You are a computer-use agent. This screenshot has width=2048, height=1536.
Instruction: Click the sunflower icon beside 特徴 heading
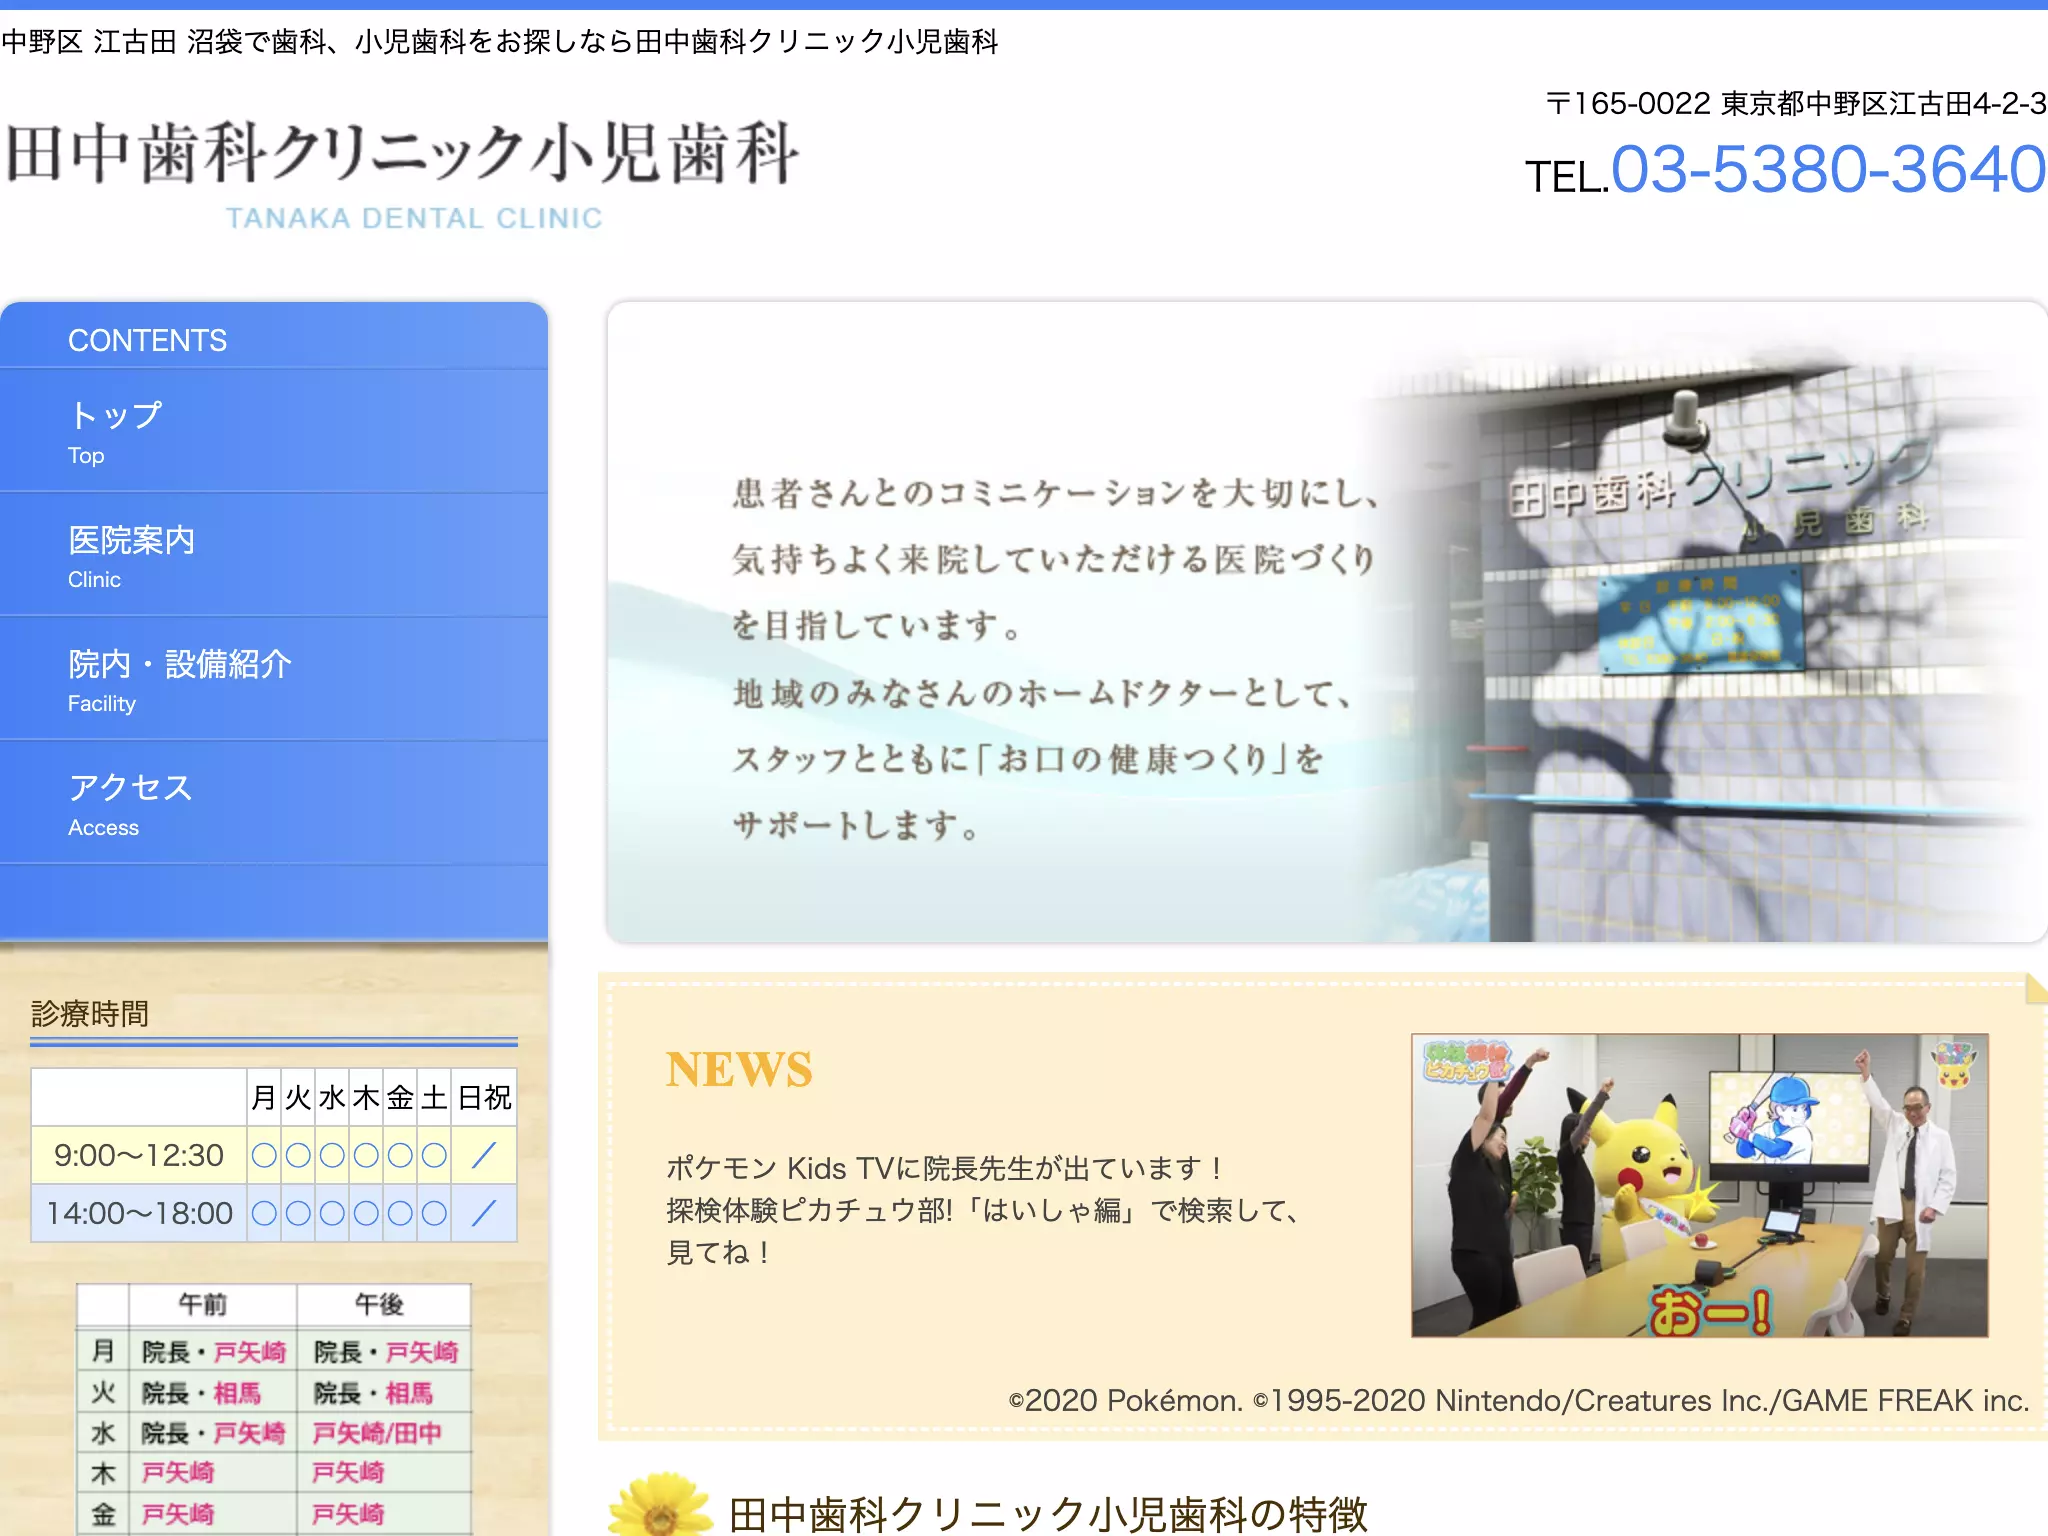pos(660,1503)
